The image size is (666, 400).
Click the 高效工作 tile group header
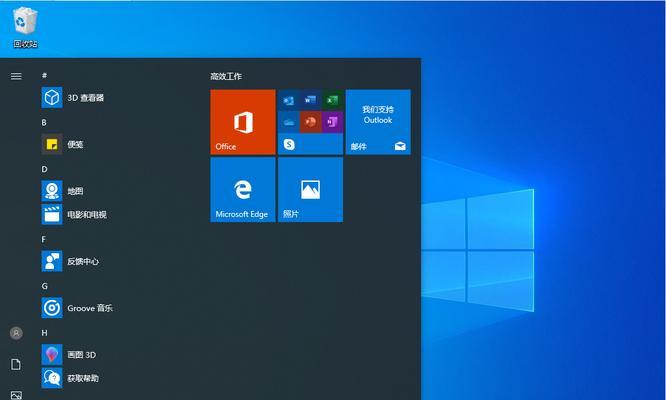click(x=226, y=76)
